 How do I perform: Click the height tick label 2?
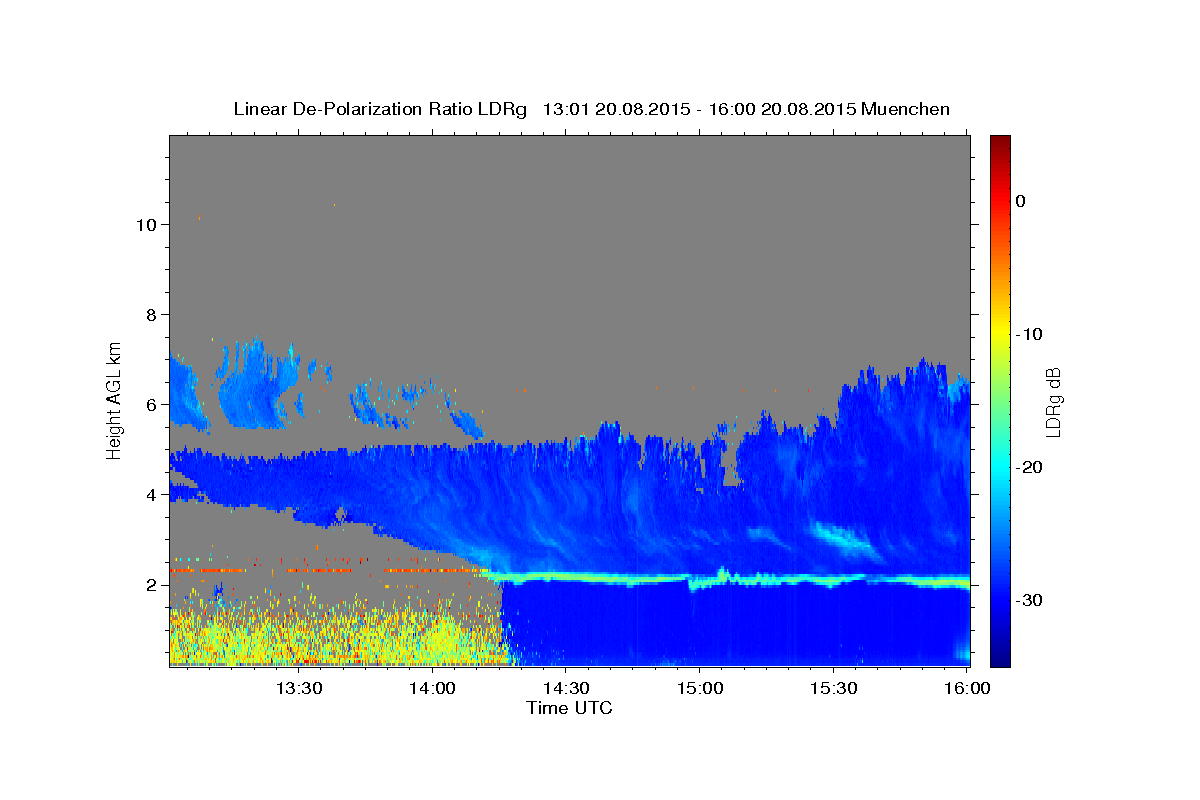(x=150, y=584)
